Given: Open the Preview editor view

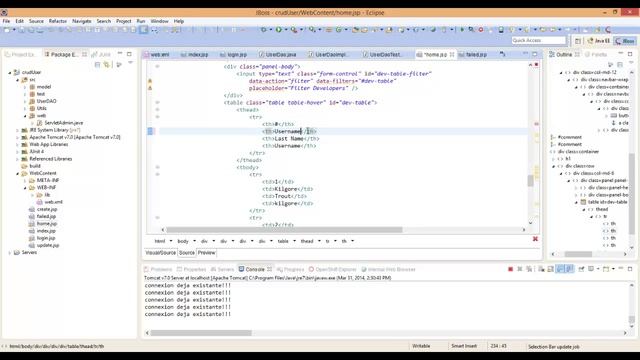Looking at the screenshot, I should [x=207, y=253].
